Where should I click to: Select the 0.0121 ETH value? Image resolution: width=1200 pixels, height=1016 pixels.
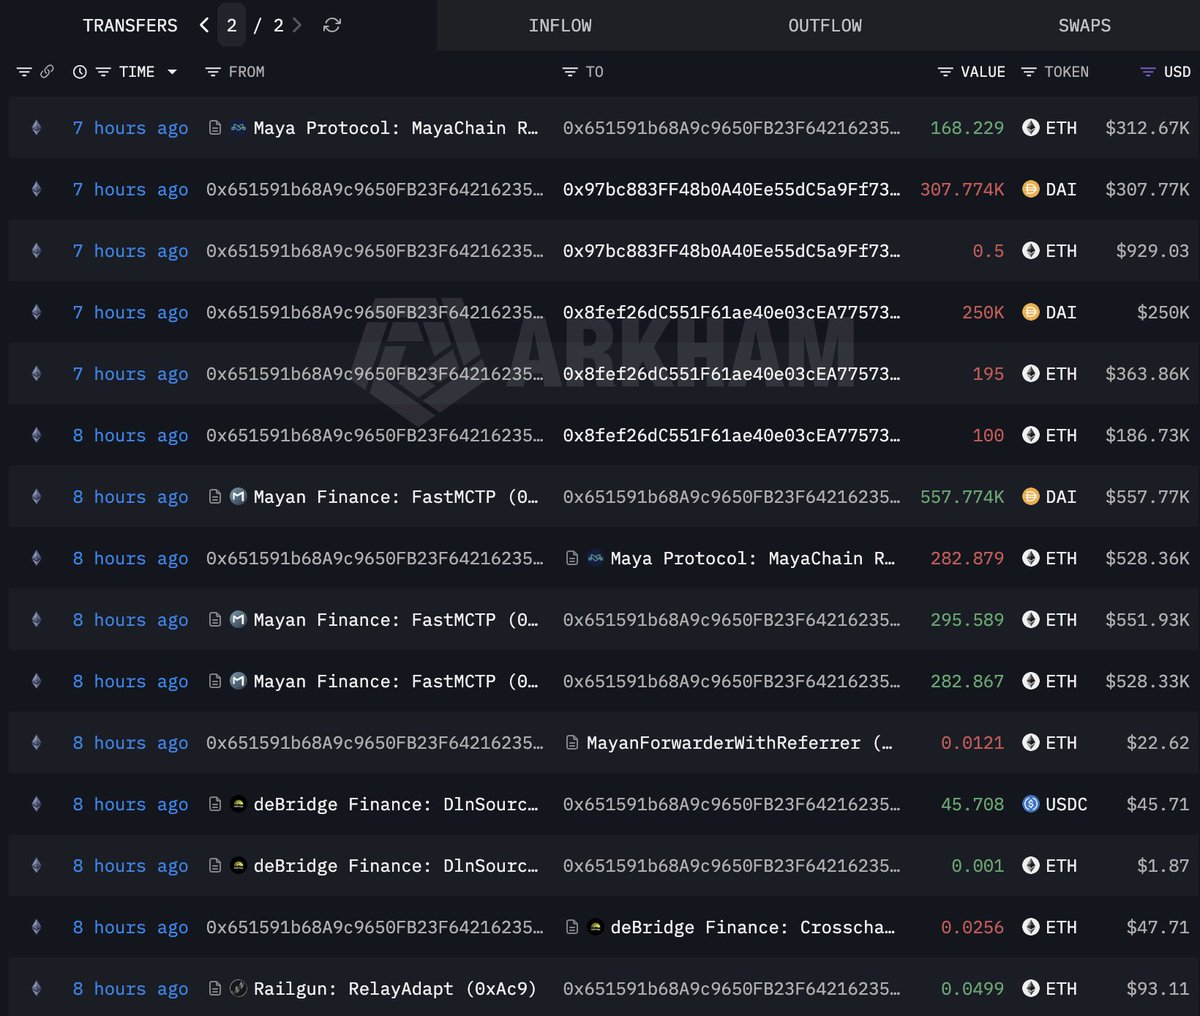coord(972,743)
